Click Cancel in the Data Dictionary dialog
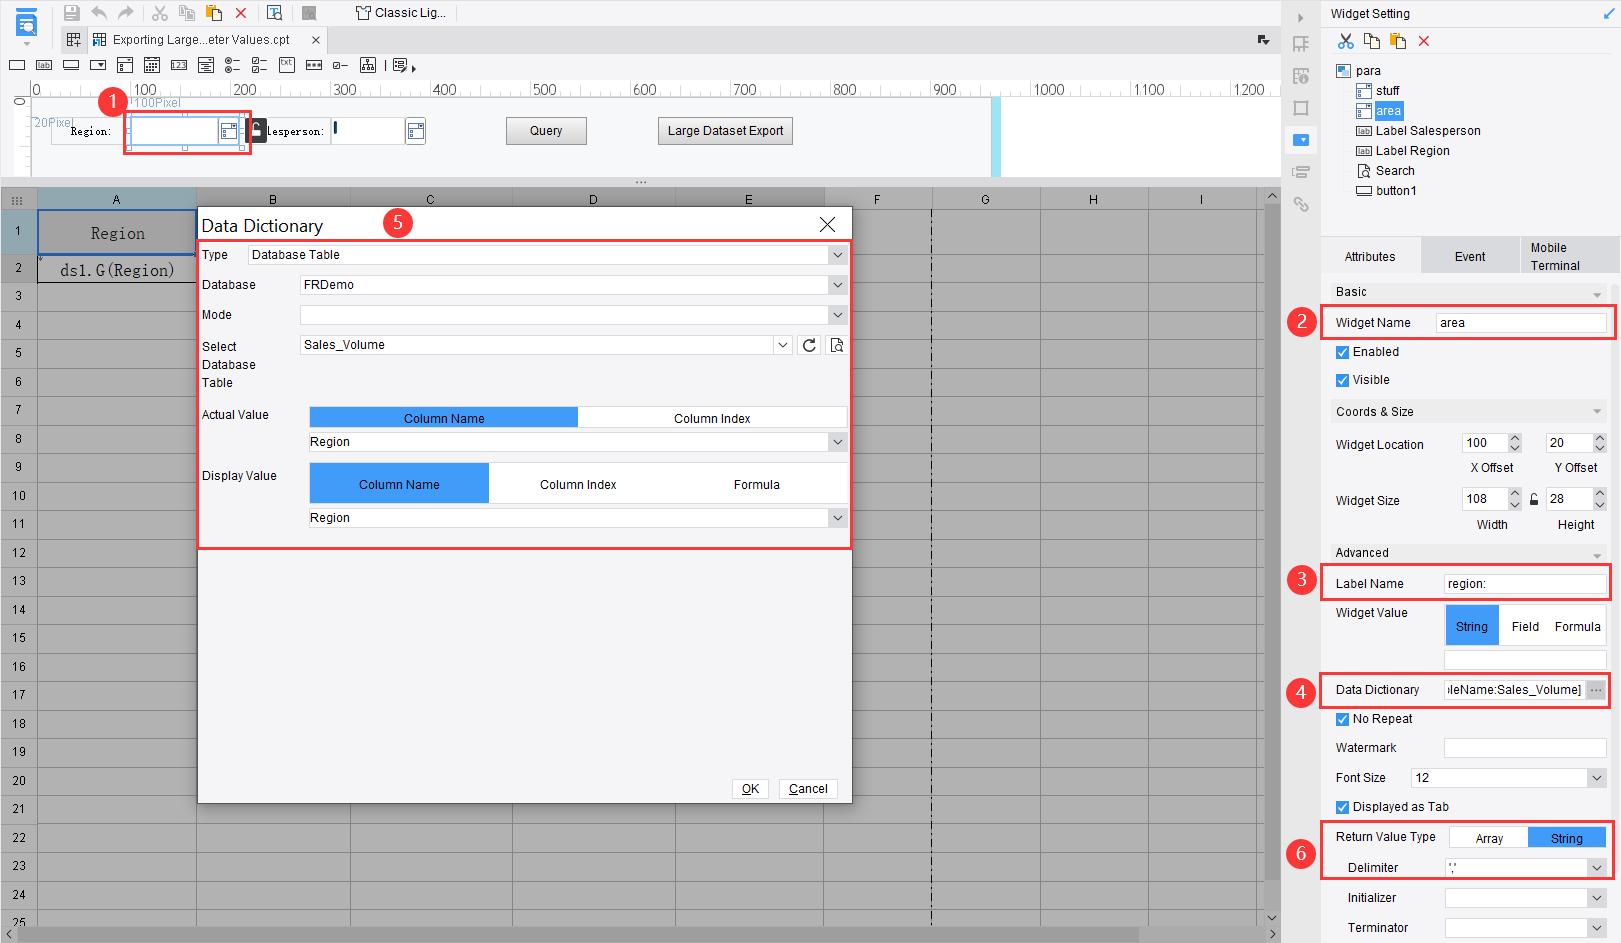 [x=808, y=789]
